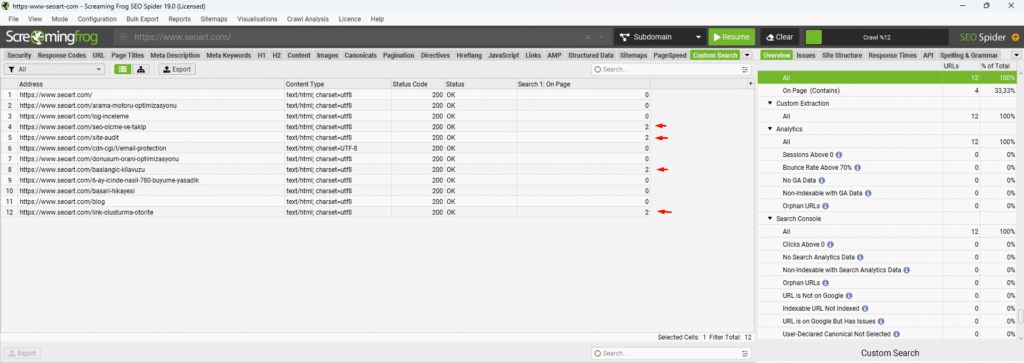
Task: Click info icon beside Non-Indexable with Search Analytics Data
Action: 906,270
